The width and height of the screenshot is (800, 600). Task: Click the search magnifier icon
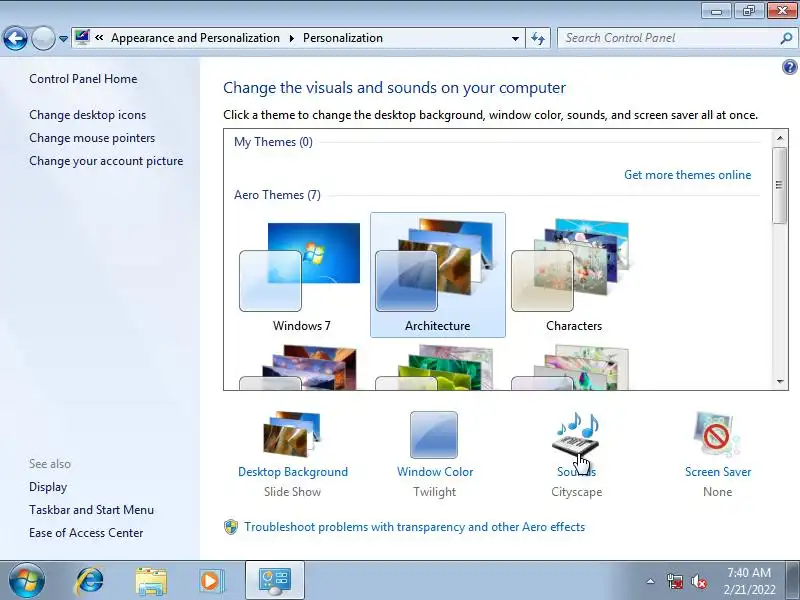coord(786,38)
